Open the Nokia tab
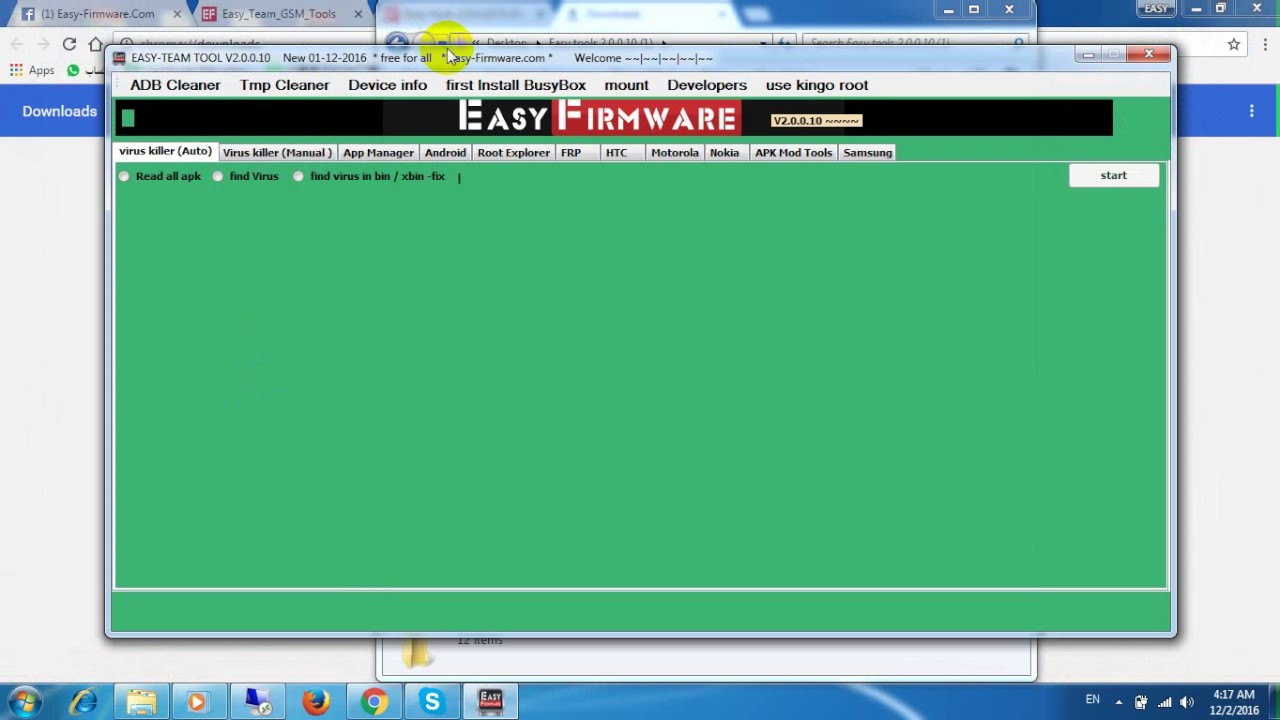This screenshot has height=720, width=1280. (x=724, y=153)
